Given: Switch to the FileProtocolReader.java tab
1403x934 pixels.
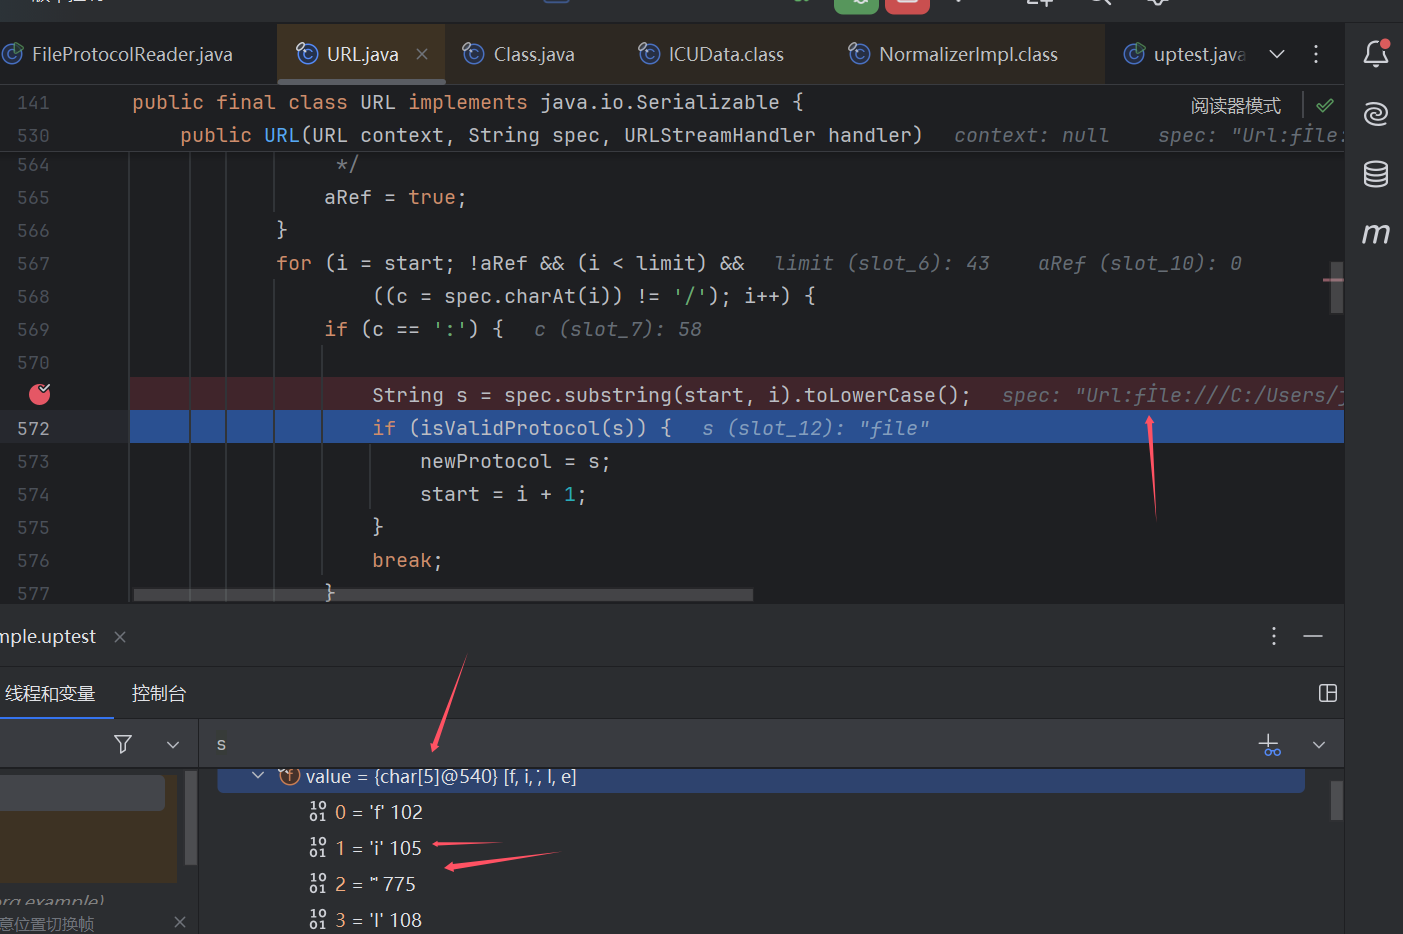Looking at the screenshot, I should 132,54.
